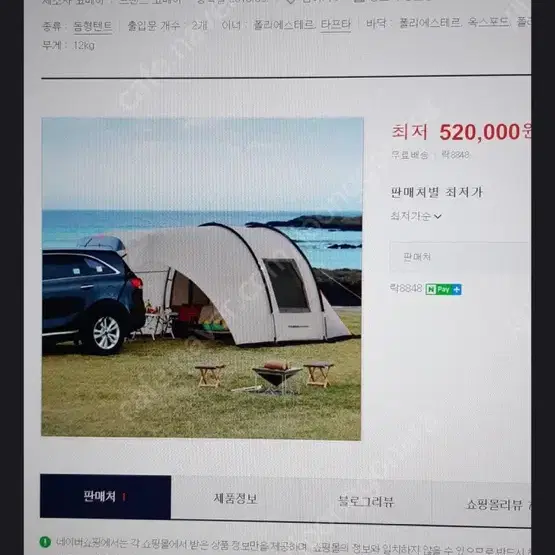Click the green exclamation notice icon

[45, 542]
